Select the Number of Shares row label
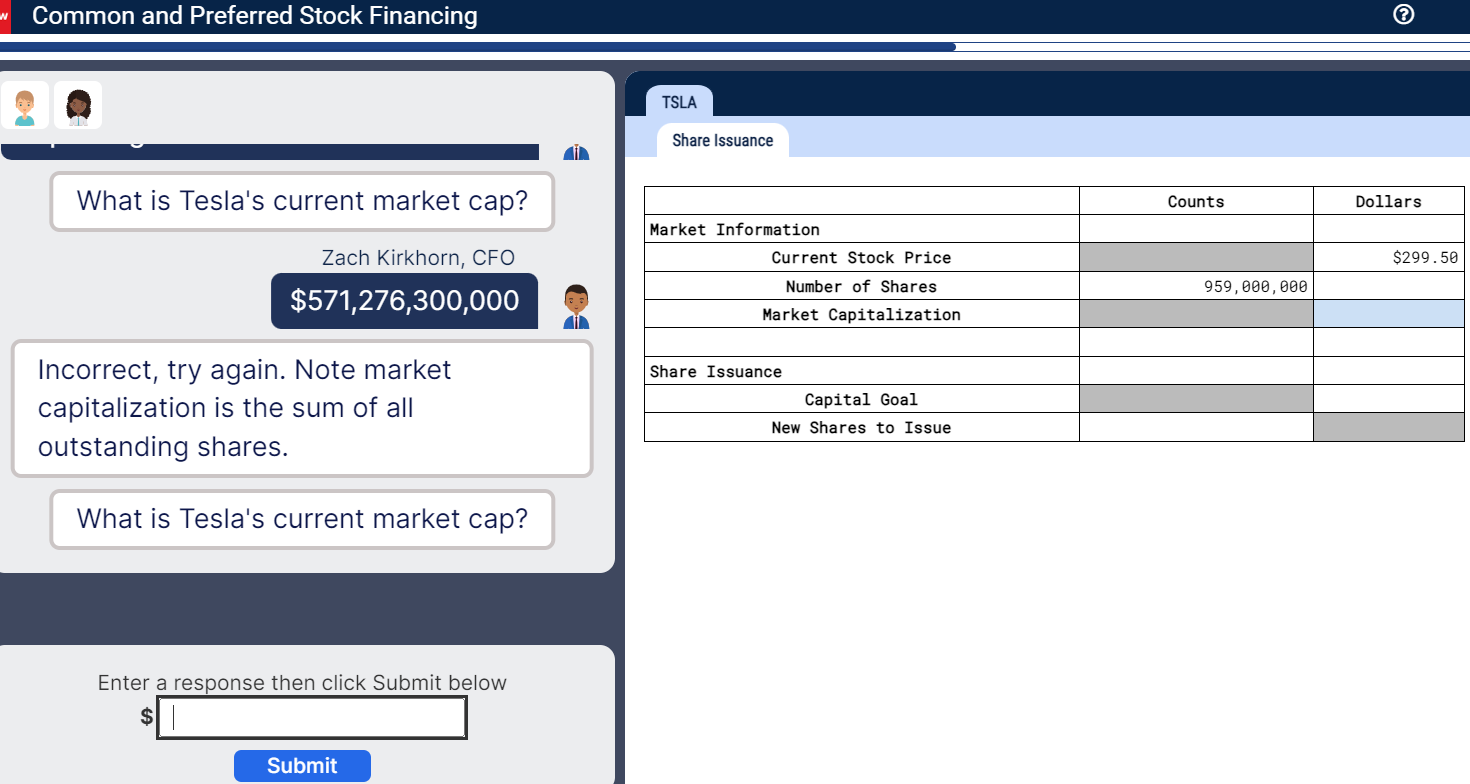 (x=862, y=286)
